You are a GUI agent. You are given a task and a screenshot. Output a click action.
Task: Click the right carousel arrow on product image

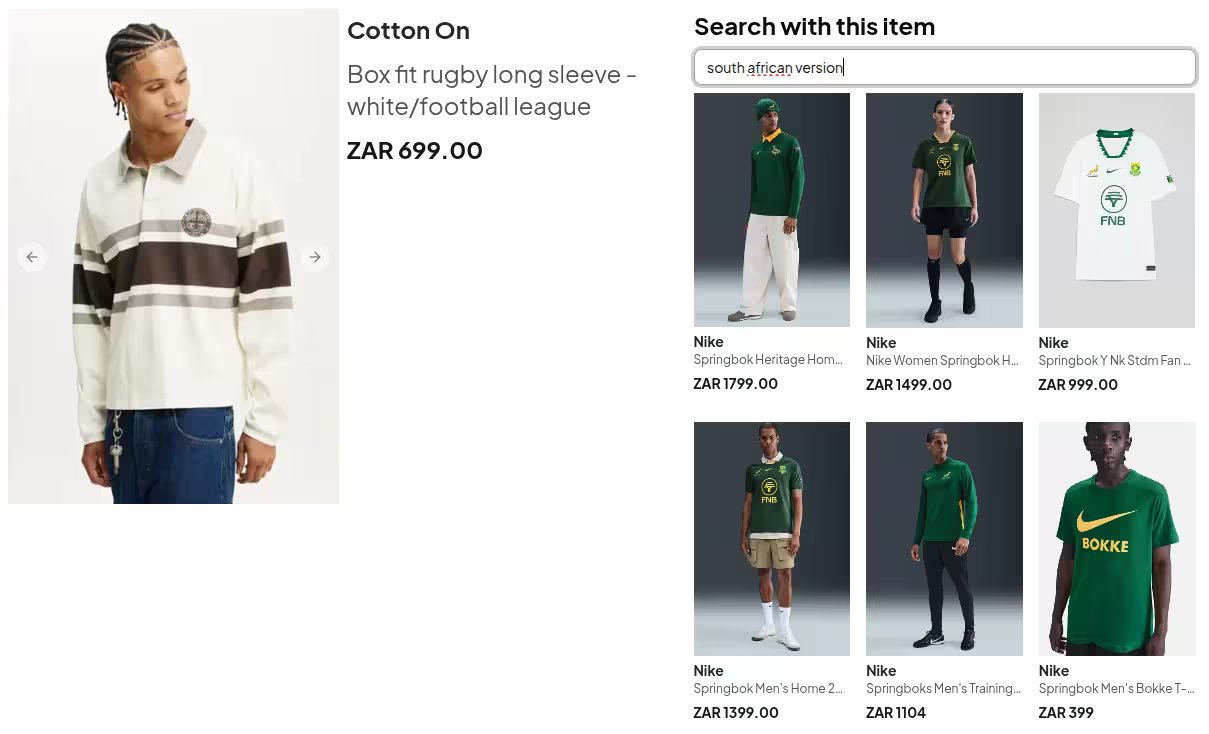[315, 256]
